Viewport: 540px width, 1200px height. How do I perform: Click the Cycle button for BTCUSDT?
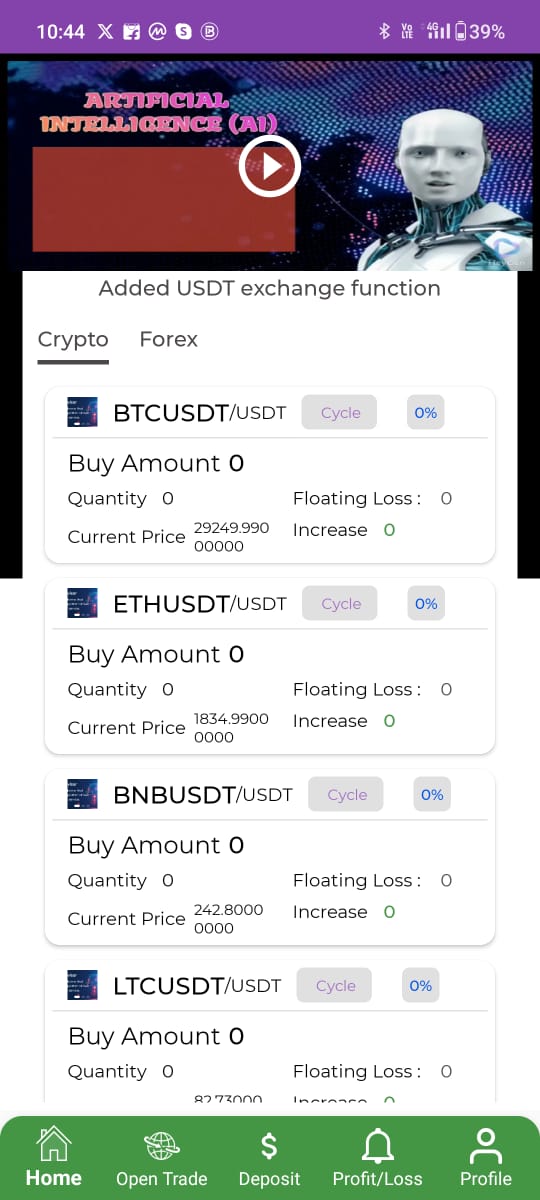tap(340, 412)
